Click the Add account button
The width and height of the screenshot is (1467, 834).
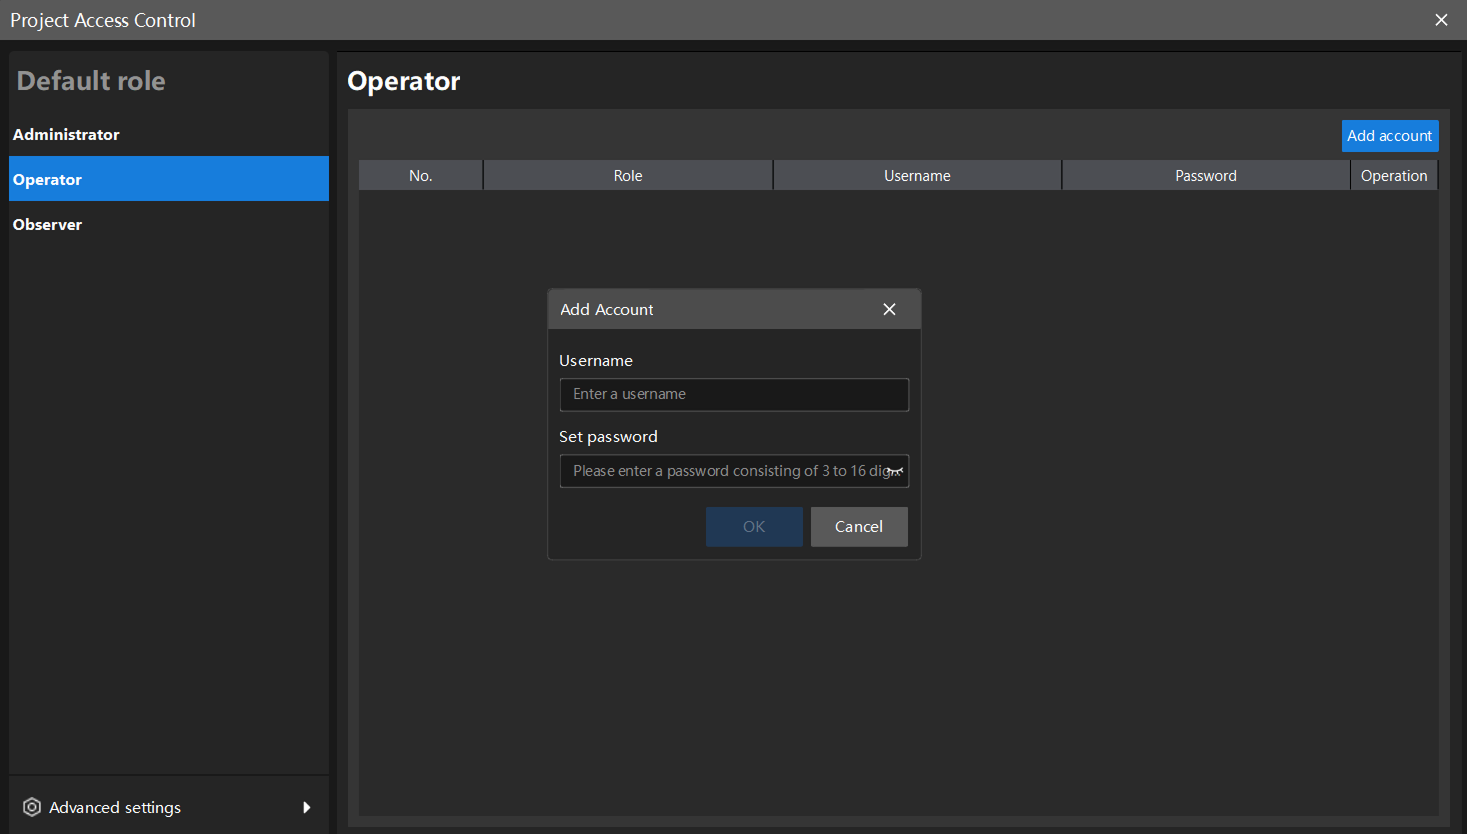coord(1390,135)
